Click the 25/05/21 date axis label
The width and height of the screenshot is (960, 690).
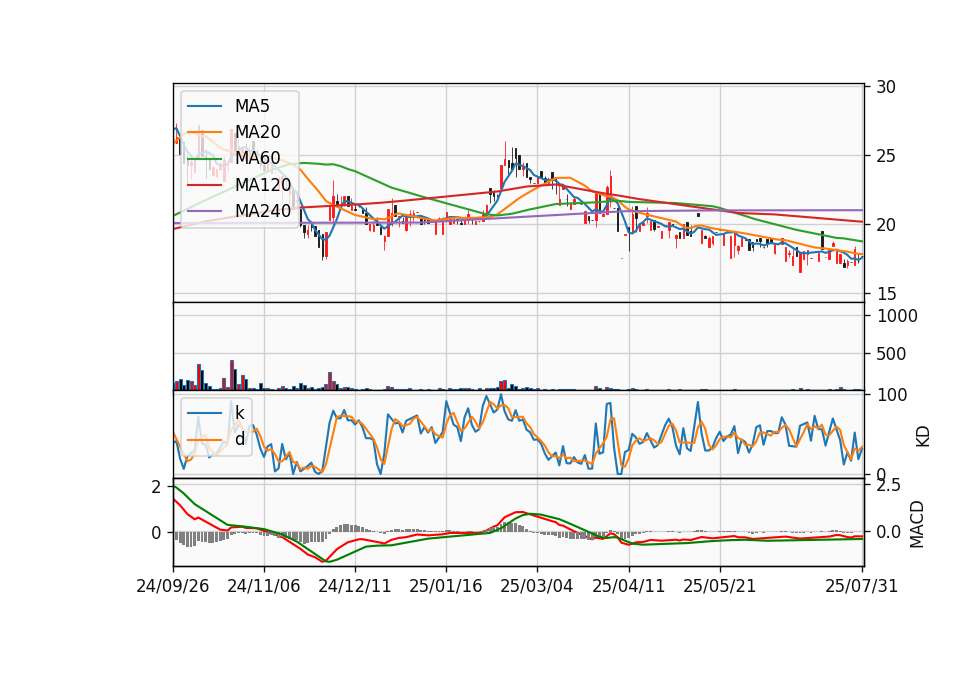(719, 586)
